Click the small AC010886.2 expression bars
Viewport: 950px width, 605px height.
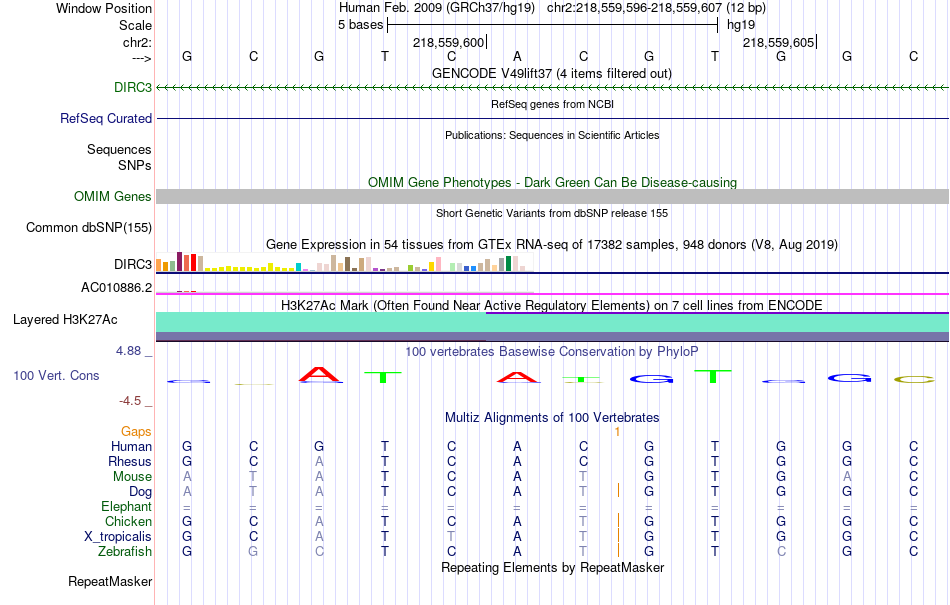point(187,291)
